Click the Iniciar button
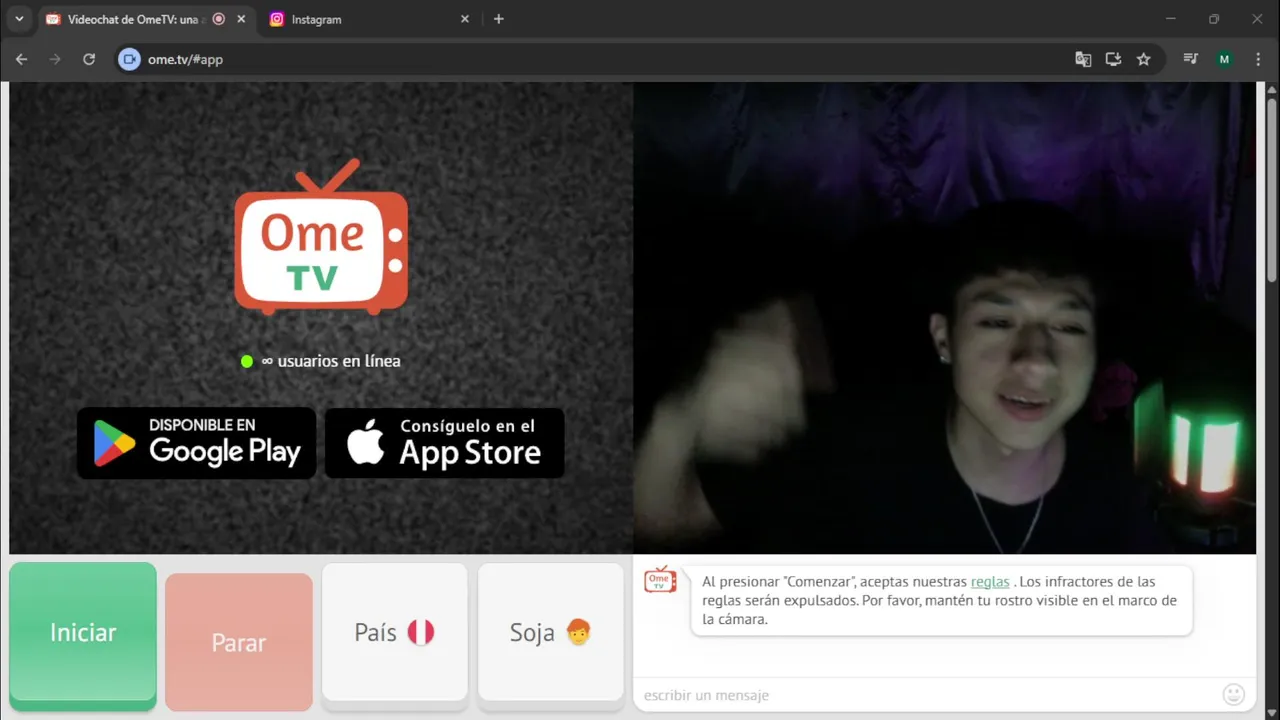1280x720 pixels. click(x=83, y=633)
